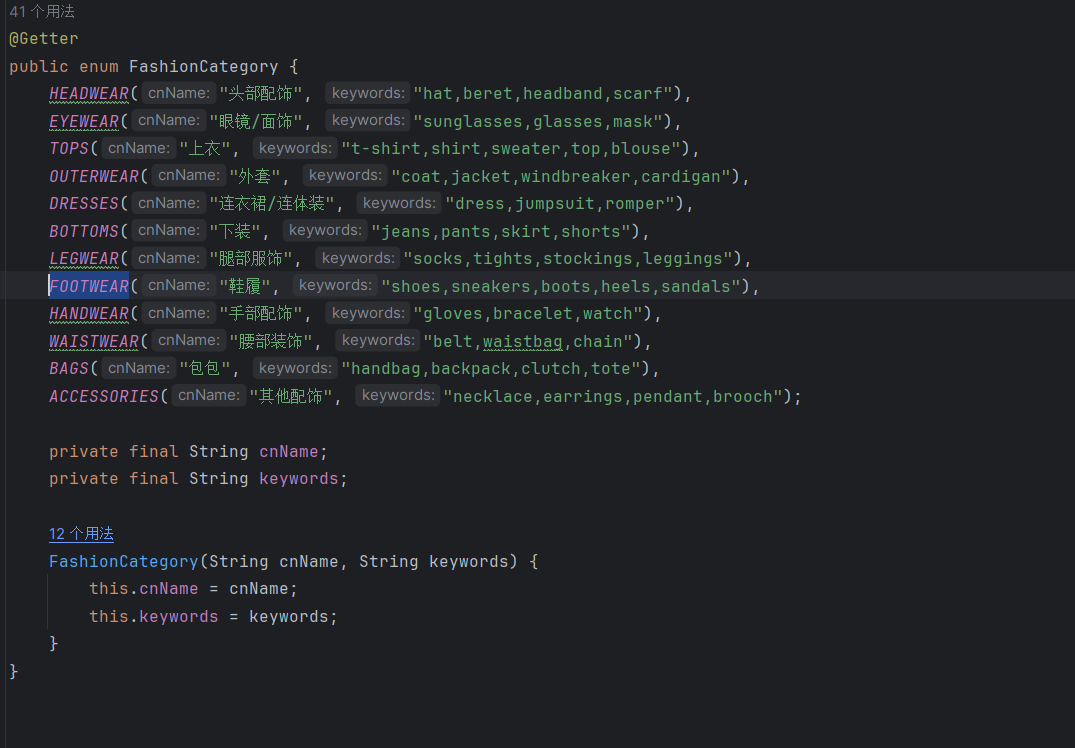Click this.cnName assignment line
Screen dimensions: 1075x748
coord(193,589)
